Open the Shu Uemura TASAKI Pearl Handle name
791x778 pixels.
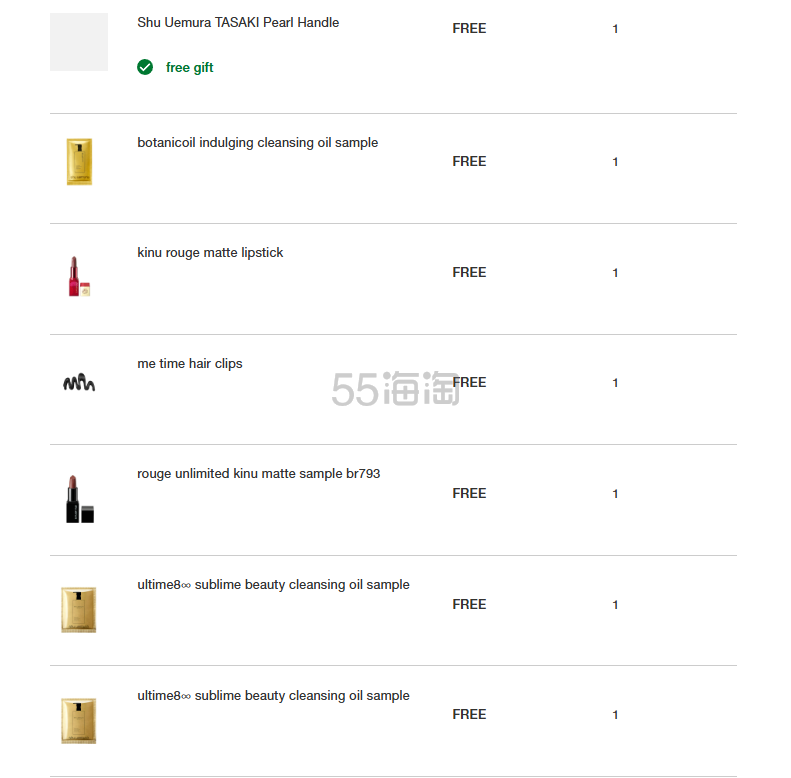coord(238,22)
